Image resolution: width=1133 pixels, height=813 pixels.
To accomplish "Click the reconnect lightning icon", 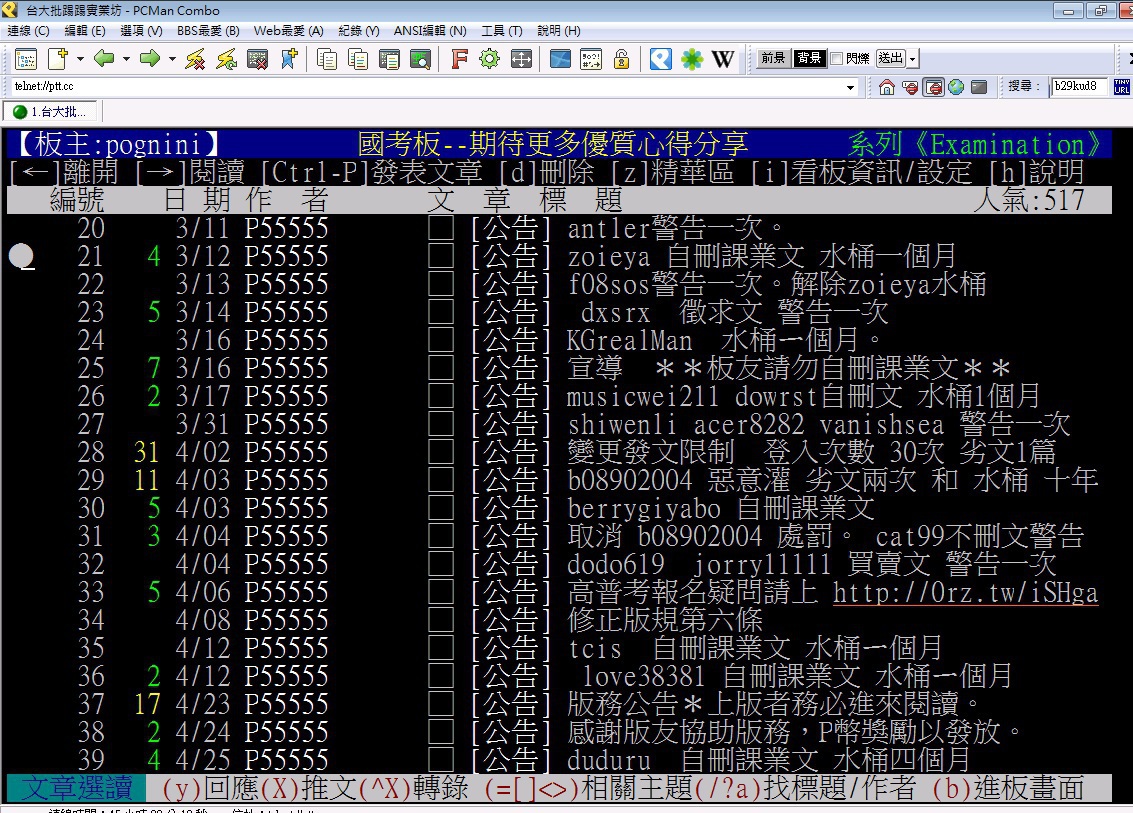I will tap(226, 59).
